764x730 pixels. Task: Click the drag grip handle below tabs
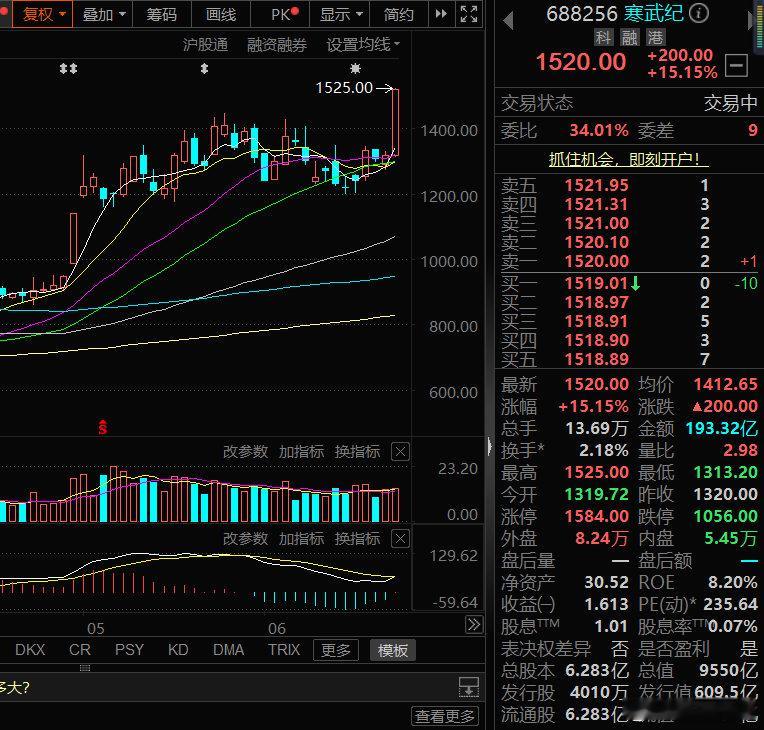coord(85,668)
